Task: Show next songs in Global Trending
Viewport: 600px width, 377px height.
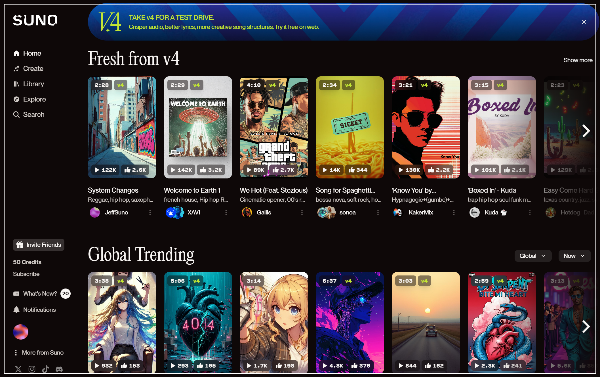Action: [586, 326]
